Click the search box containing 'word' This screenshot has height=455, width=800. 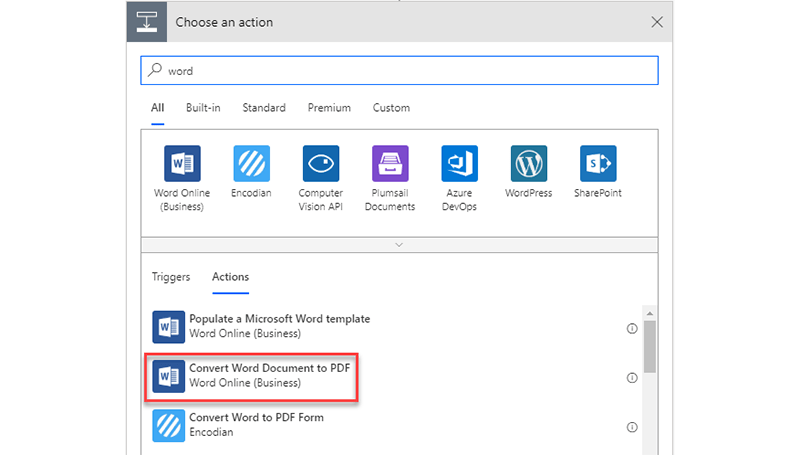coord(399,70)
